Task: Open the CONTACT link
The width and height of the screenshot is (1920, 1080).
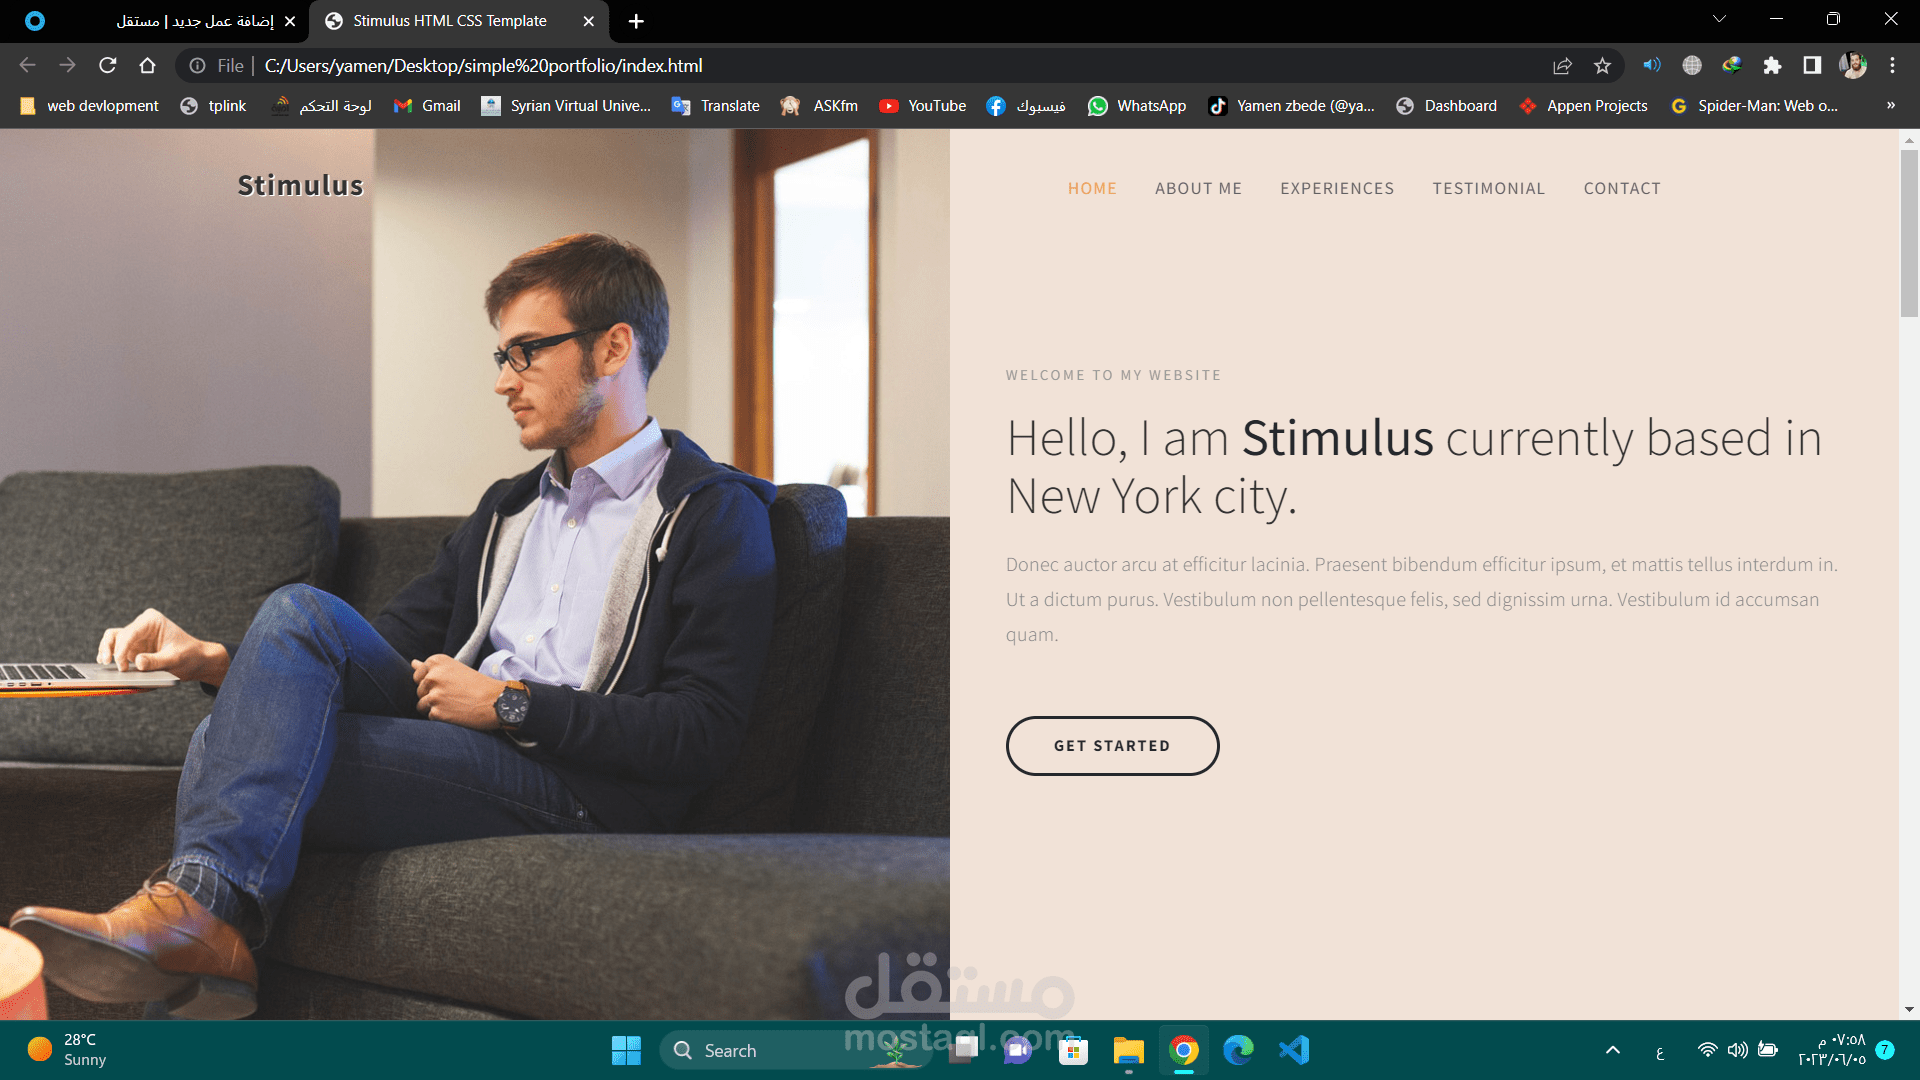Action: point(1622,188)
